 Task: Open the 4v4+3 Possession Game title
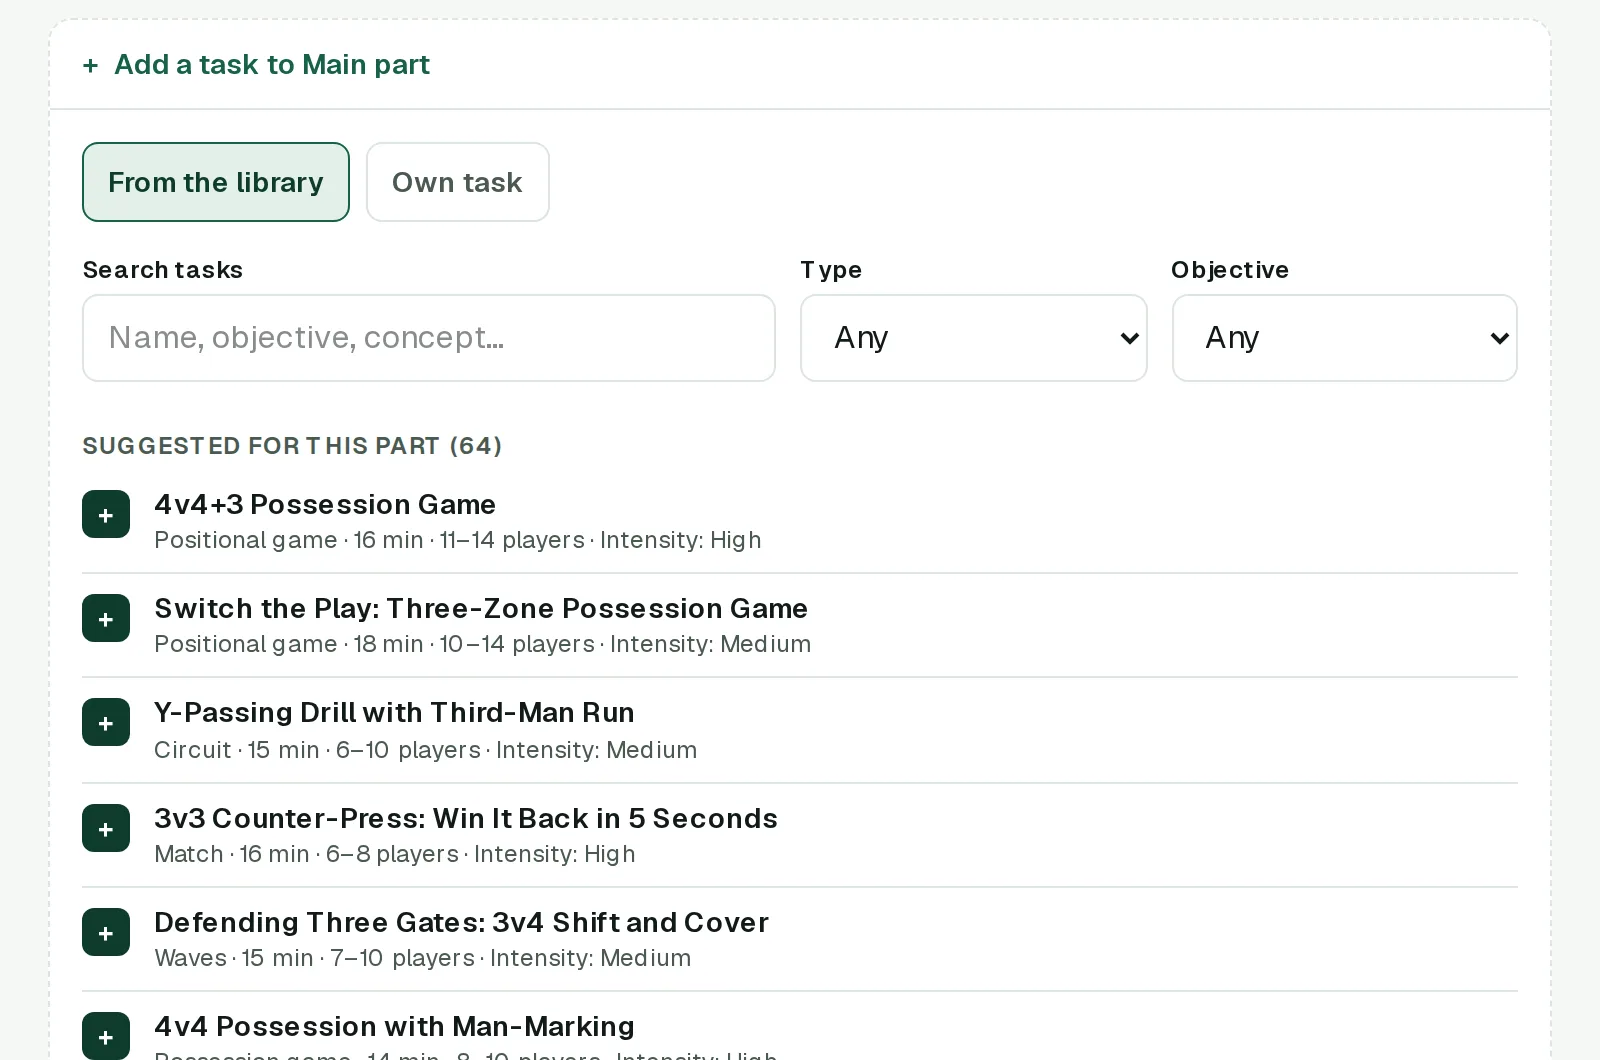click(325, 504)
